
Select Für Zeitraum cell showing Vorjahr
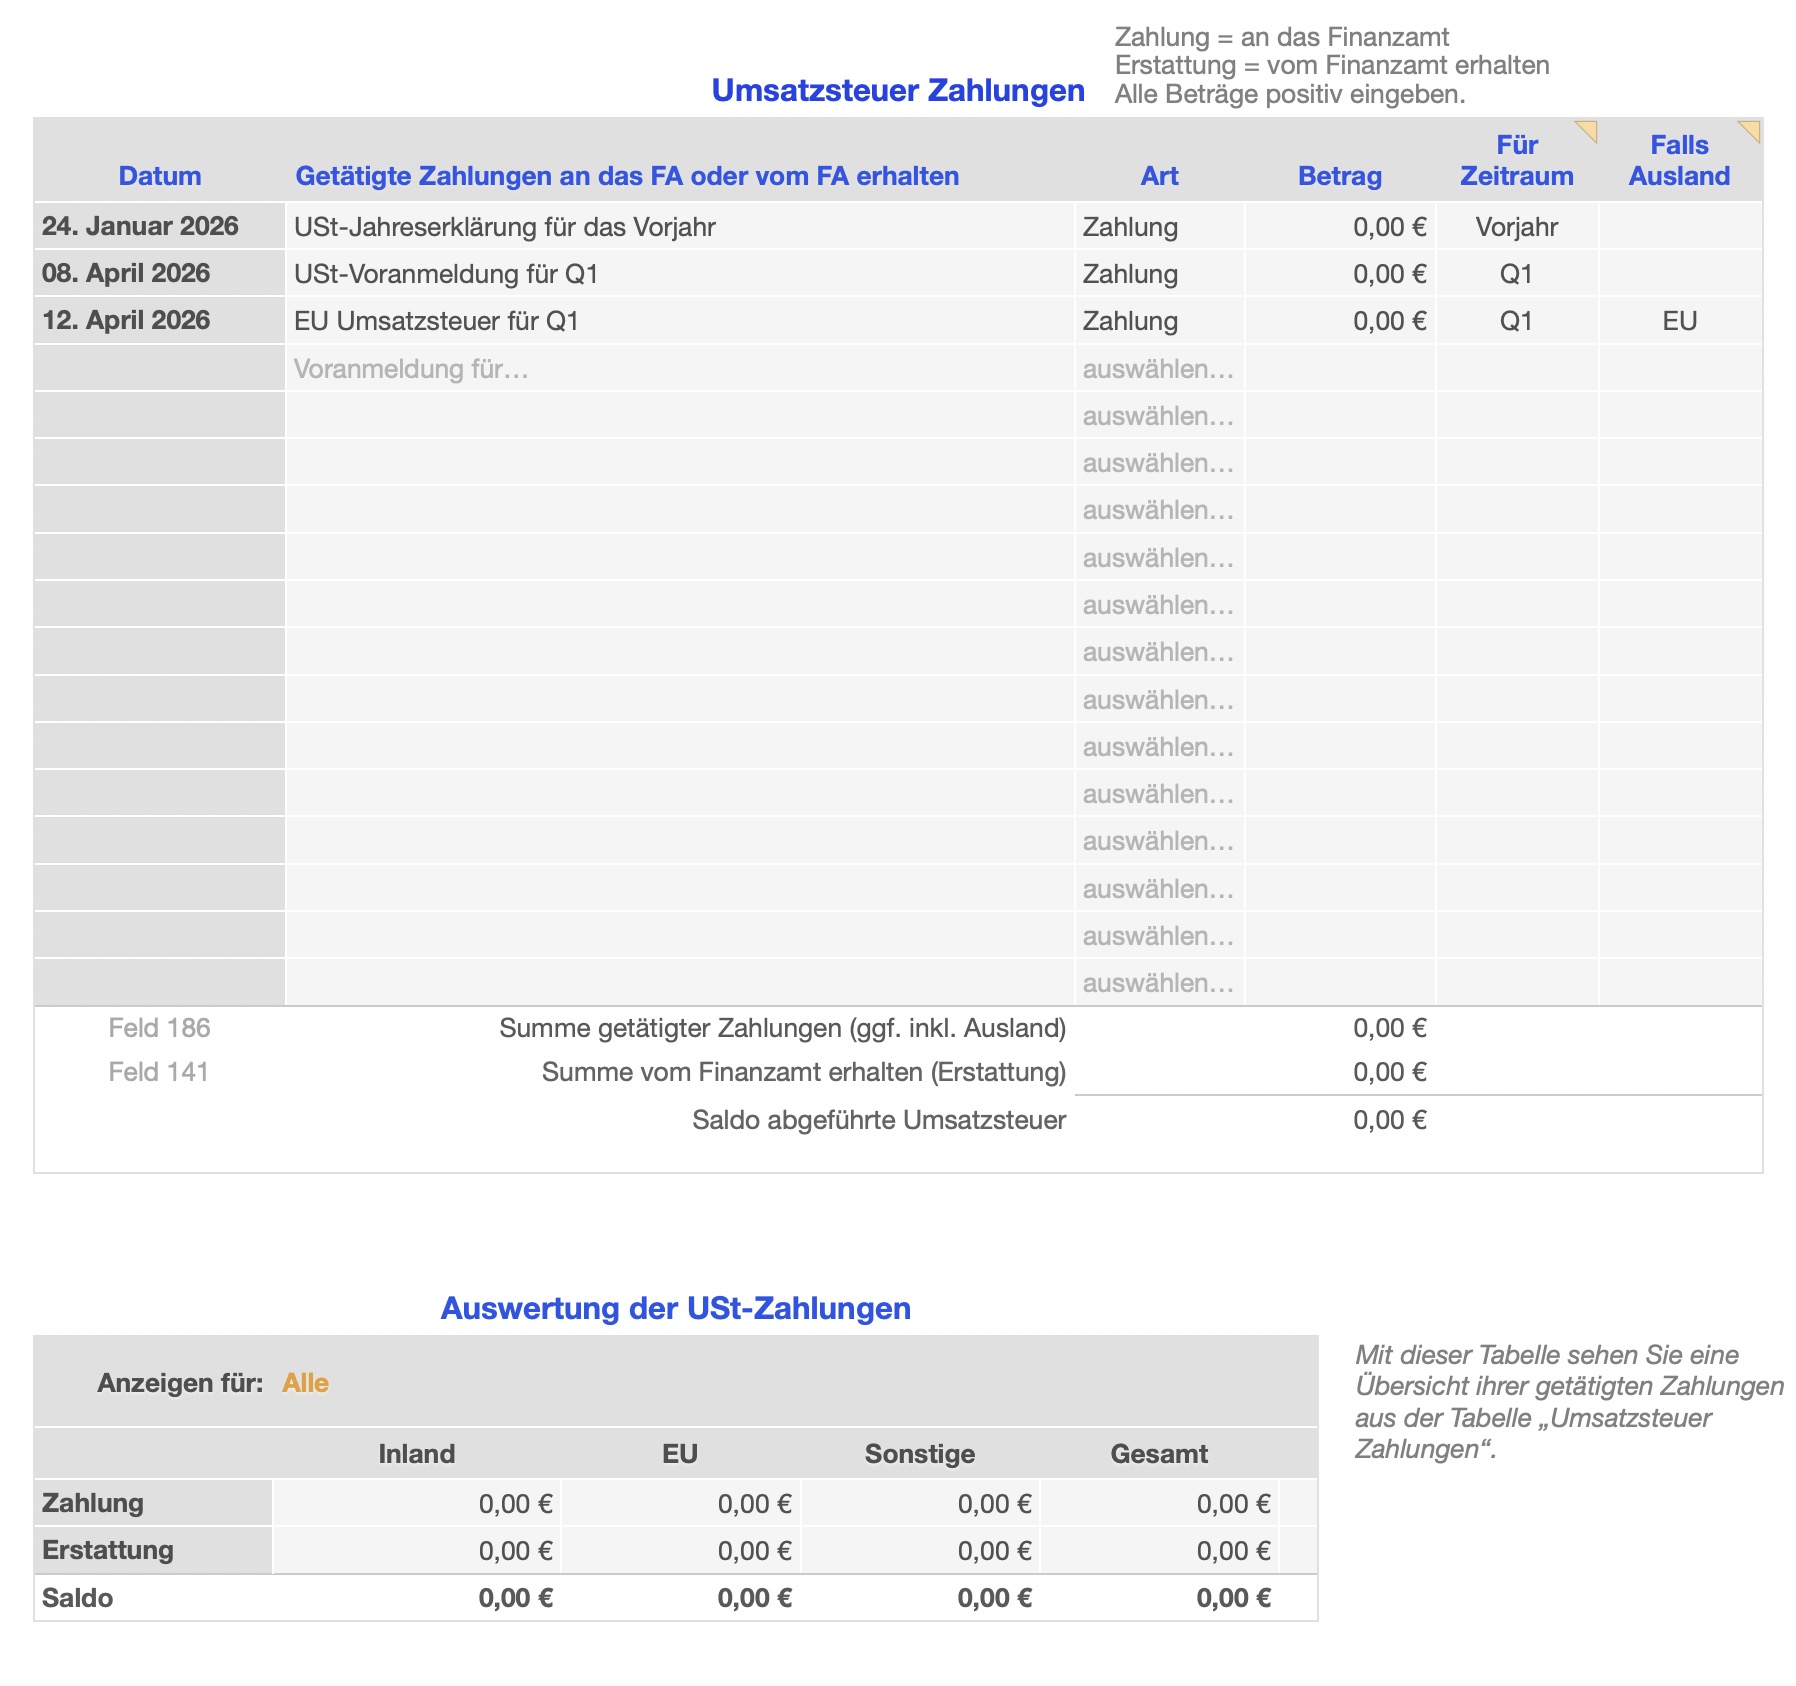(x=1516, y=227)
